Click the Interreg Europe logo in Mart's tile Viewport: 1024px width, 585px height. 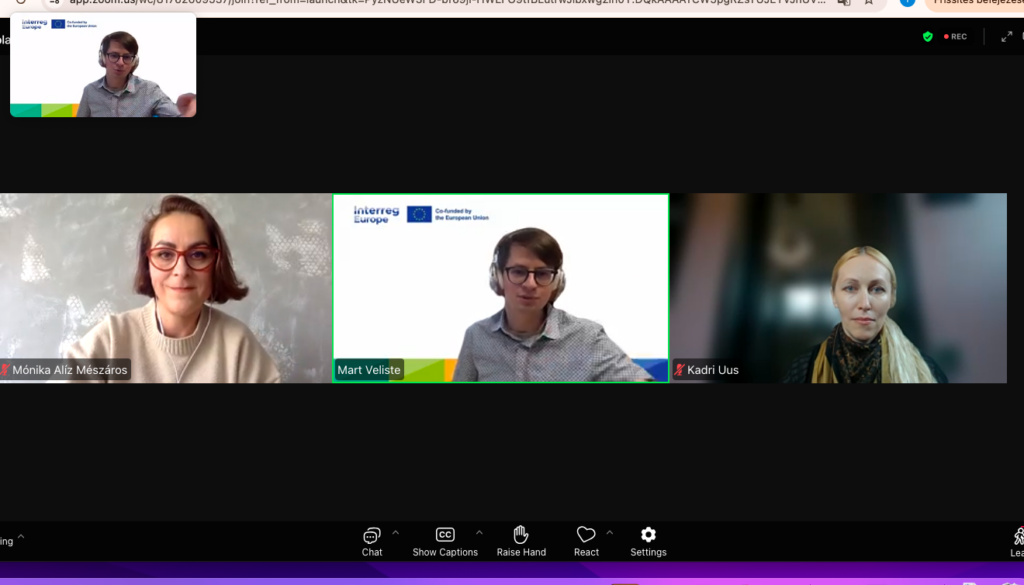click(376, 215)
